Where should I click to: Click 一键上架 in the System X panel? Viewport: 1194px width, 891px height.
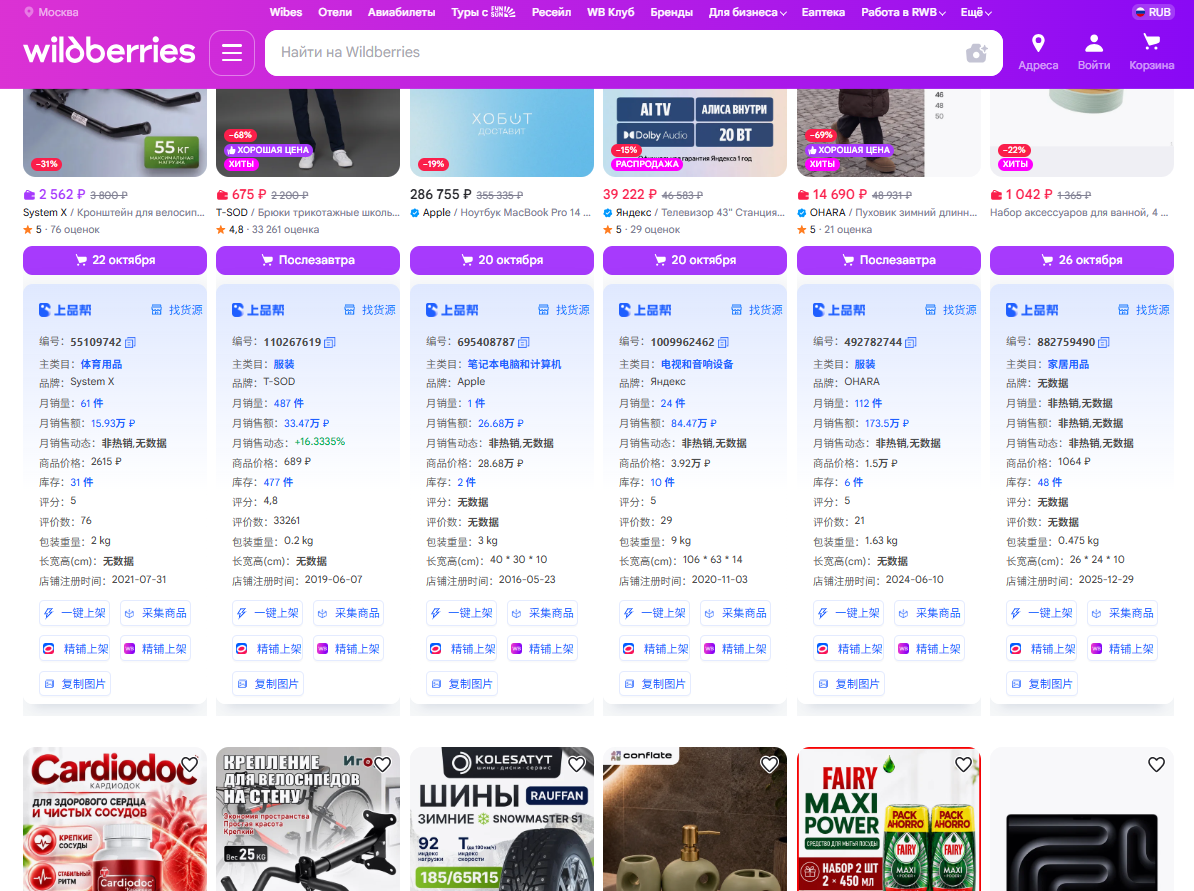(x=74, y=613)
